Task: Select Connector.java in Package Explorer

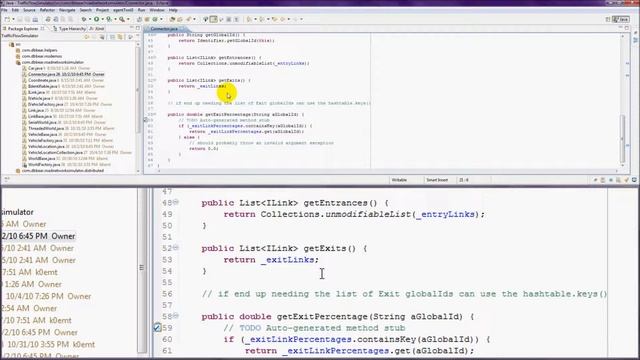Action: click(x=63, y=74)
